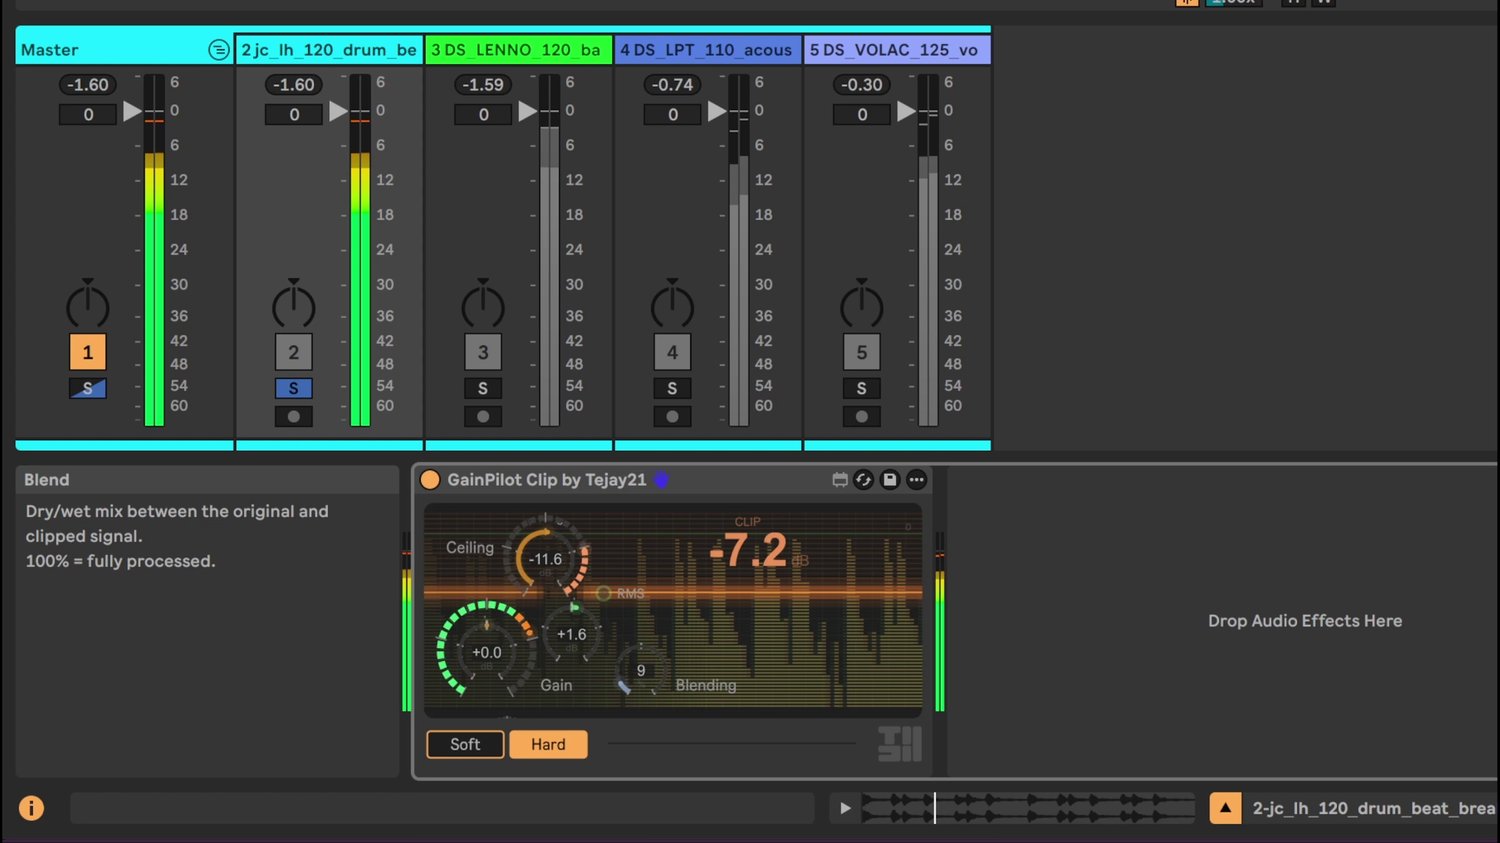The width and height of the screenshot is (1500, 843).
Task: Click the pan knob on track 4
Action: coord(672,304)
